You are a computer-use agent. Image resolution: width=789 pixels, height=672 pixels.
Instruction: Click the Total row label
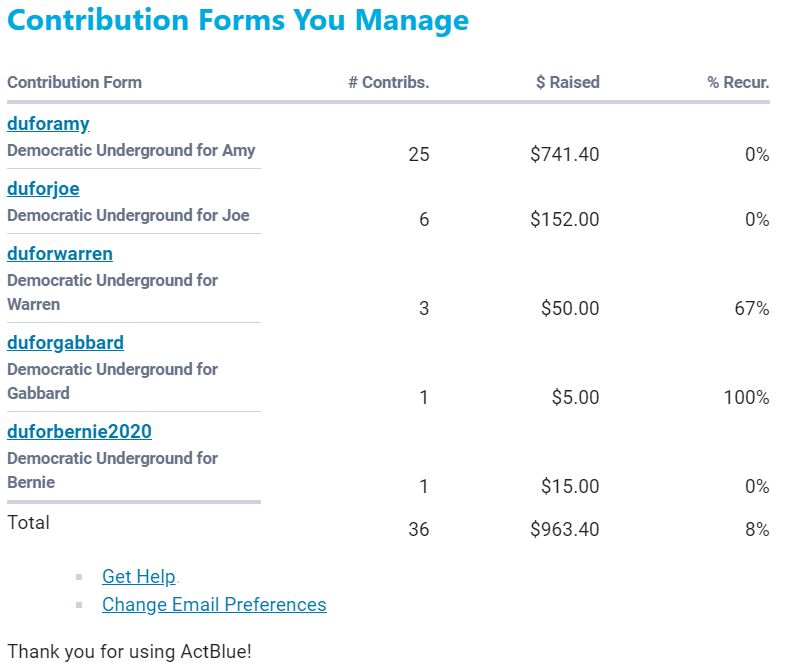[28, 522]
